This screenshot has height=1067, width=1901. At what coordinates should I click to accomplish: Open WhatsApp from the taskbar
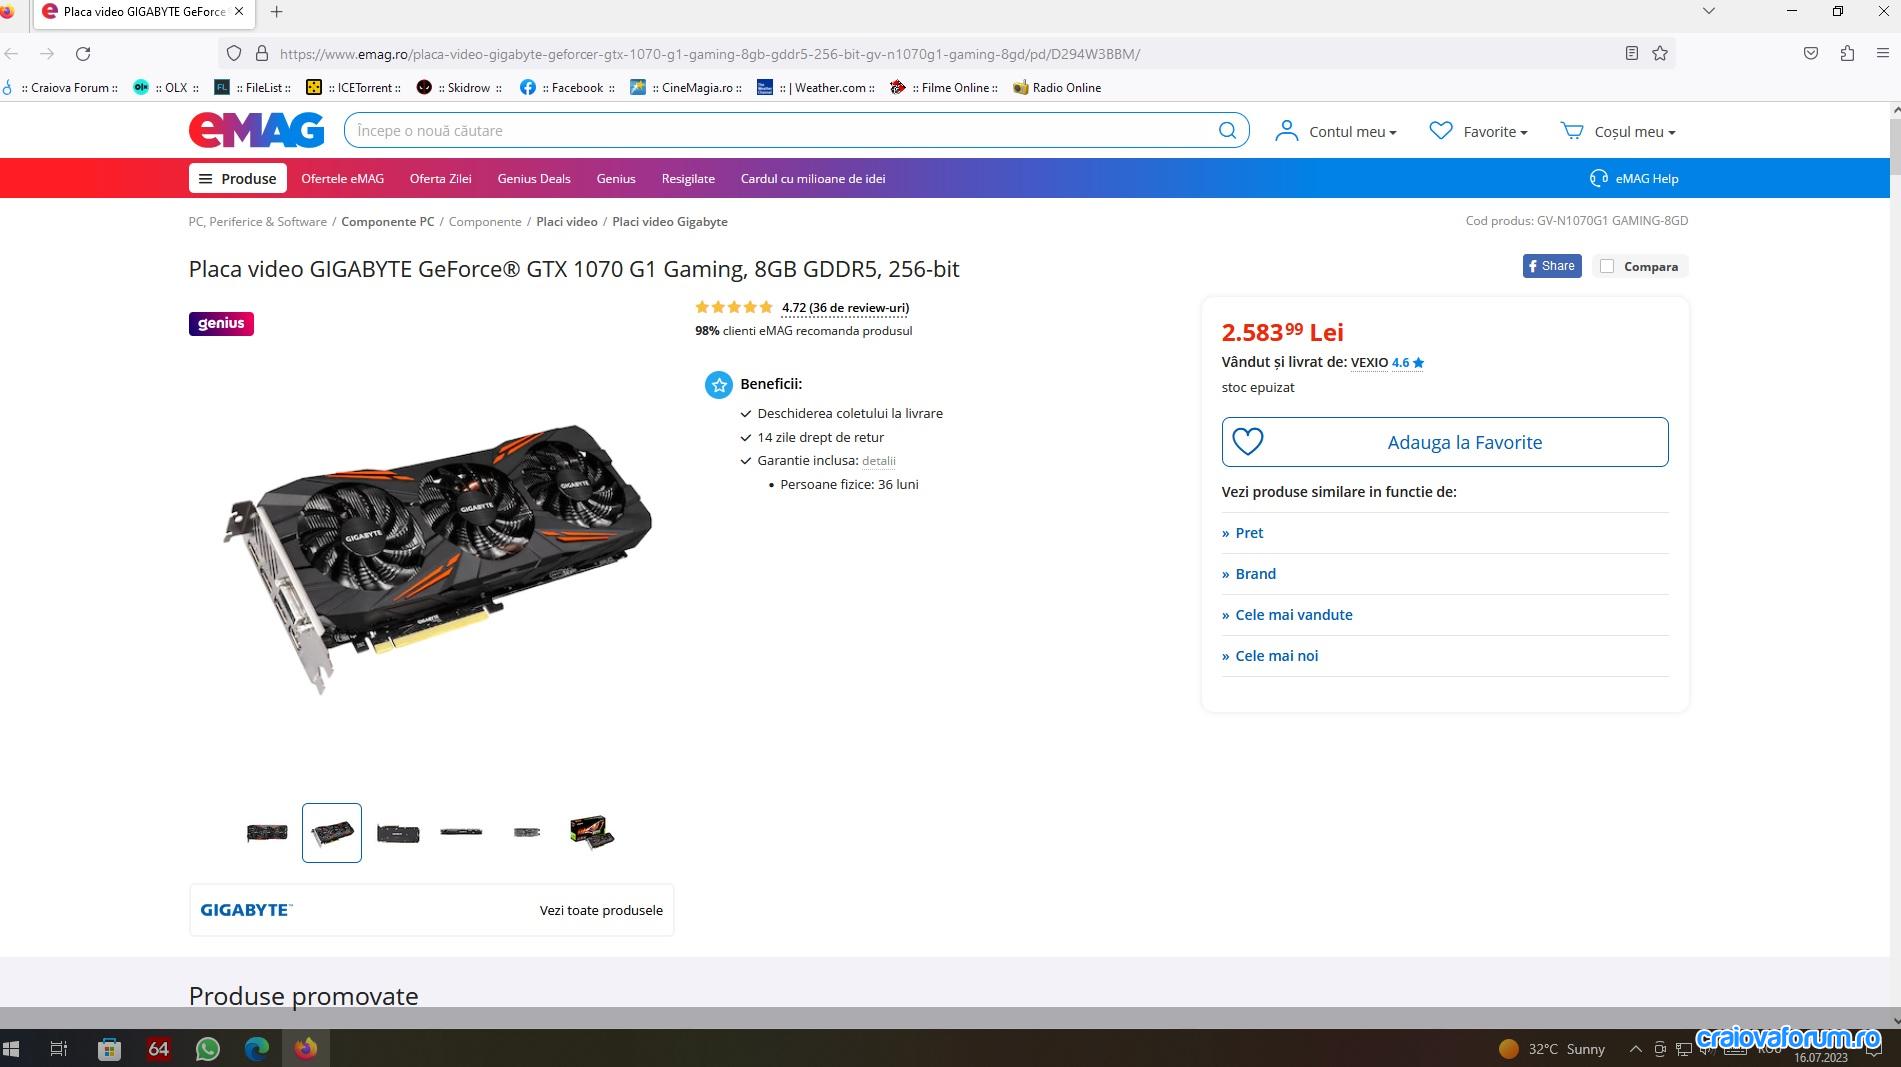pyautogui.click(x=208, y=1049)
